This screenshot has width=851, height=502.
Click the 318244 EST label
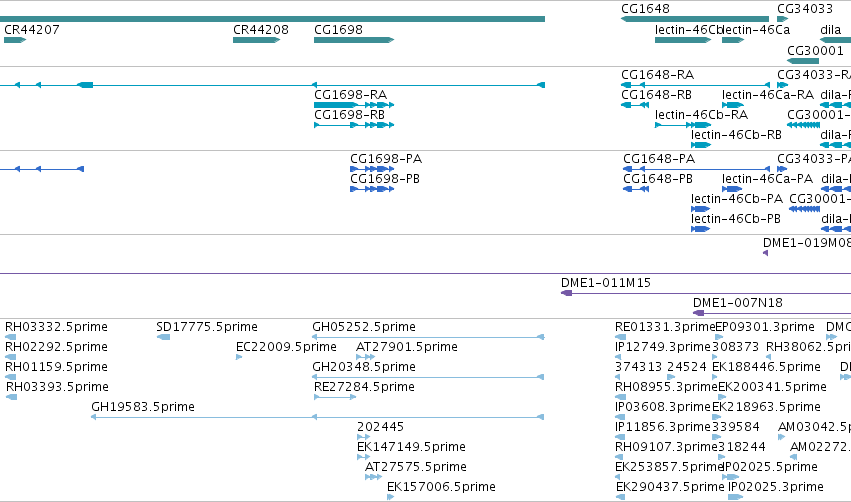click(742, 448)
